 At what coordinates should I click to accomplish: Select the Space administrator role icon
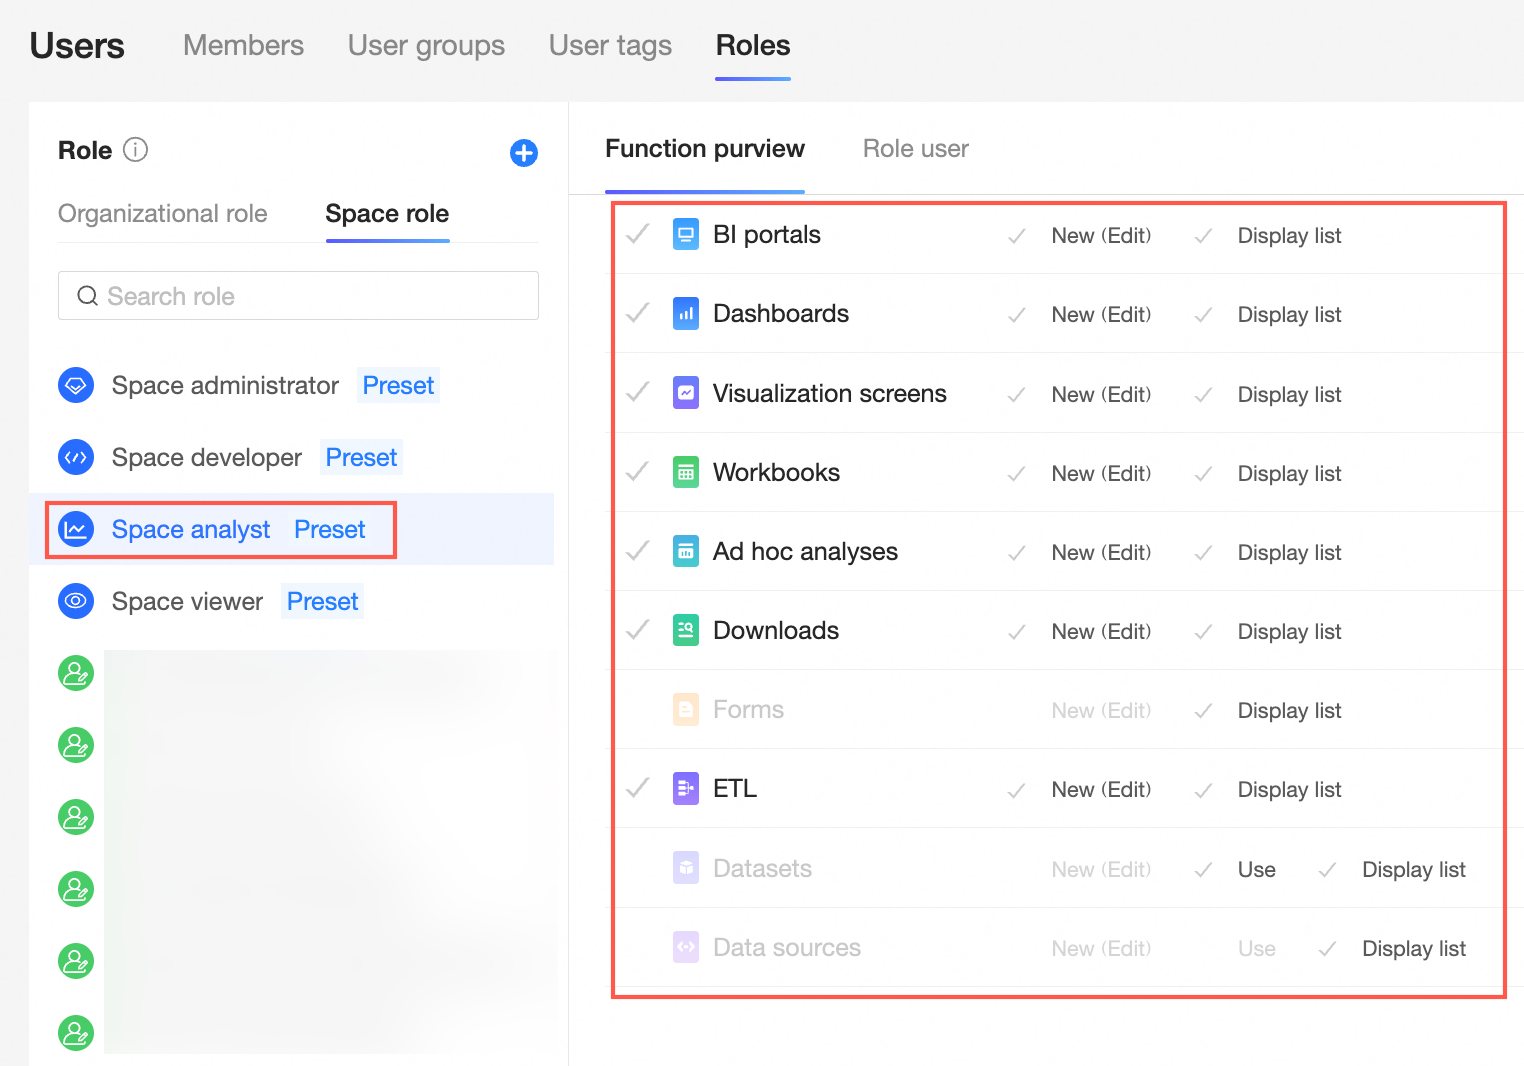click(76, 385)
